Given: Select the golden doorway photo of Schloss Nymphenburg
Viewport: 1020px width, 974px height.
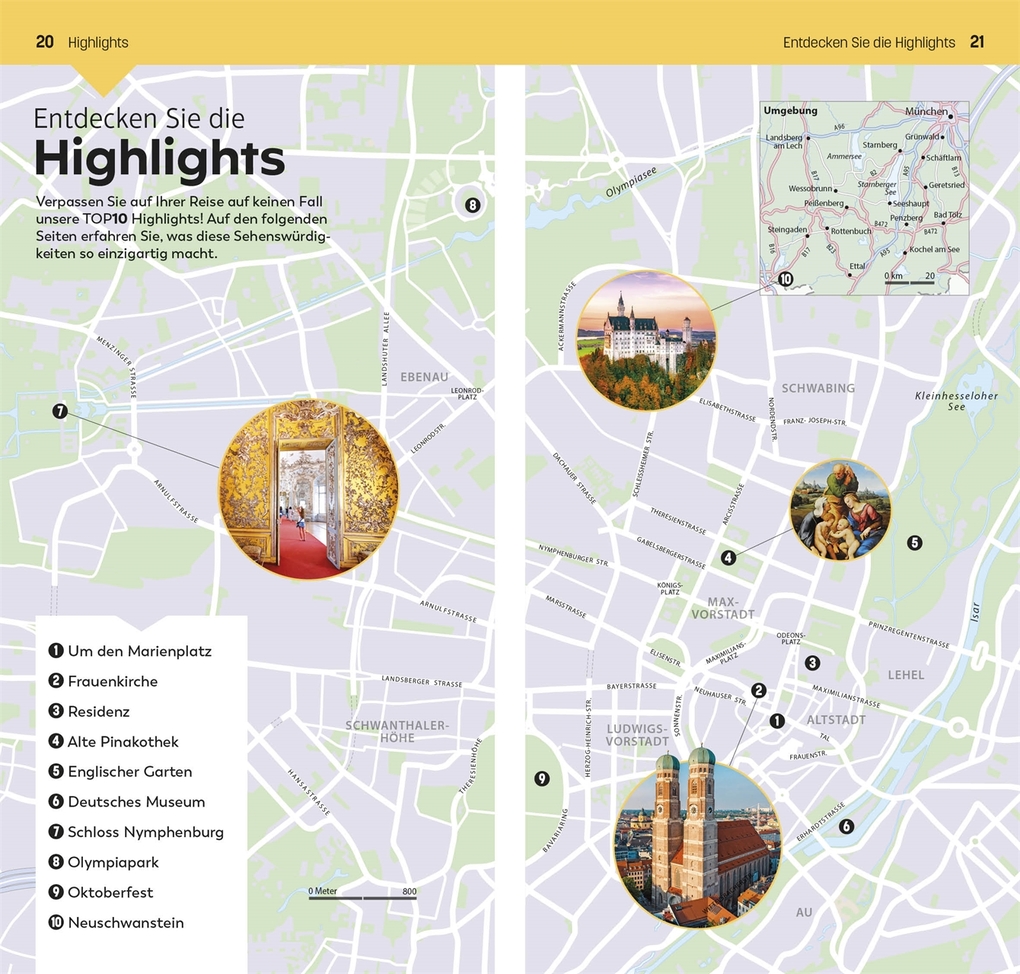Looking at the screenshot, I should point(309,489).
